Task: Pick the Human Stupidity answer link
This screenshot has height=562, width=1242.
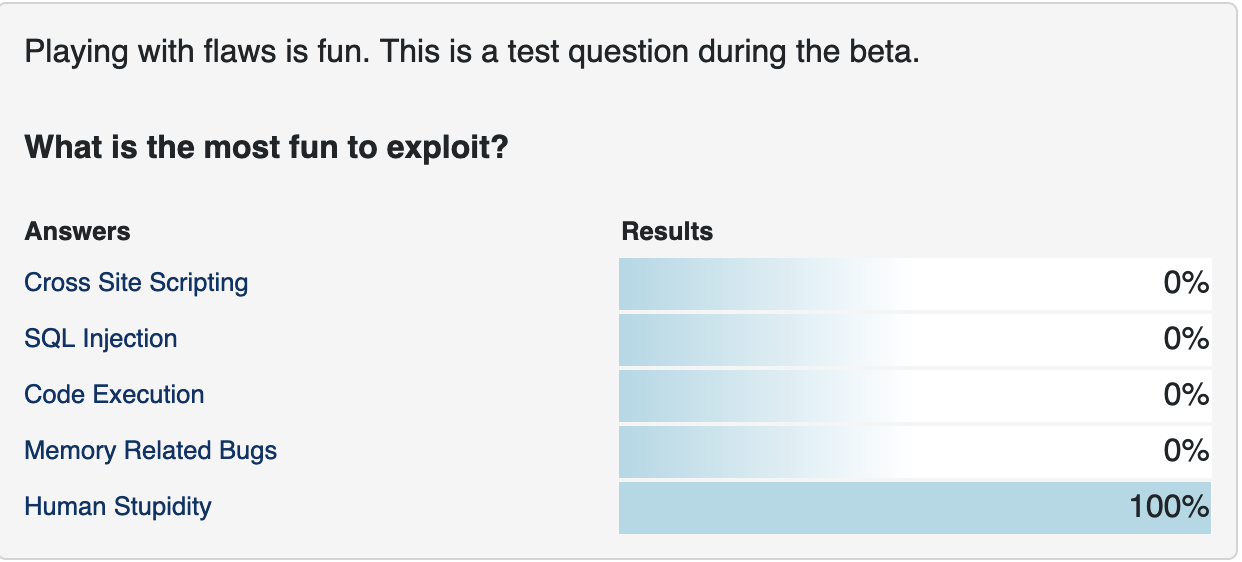Action: point(118,507)
